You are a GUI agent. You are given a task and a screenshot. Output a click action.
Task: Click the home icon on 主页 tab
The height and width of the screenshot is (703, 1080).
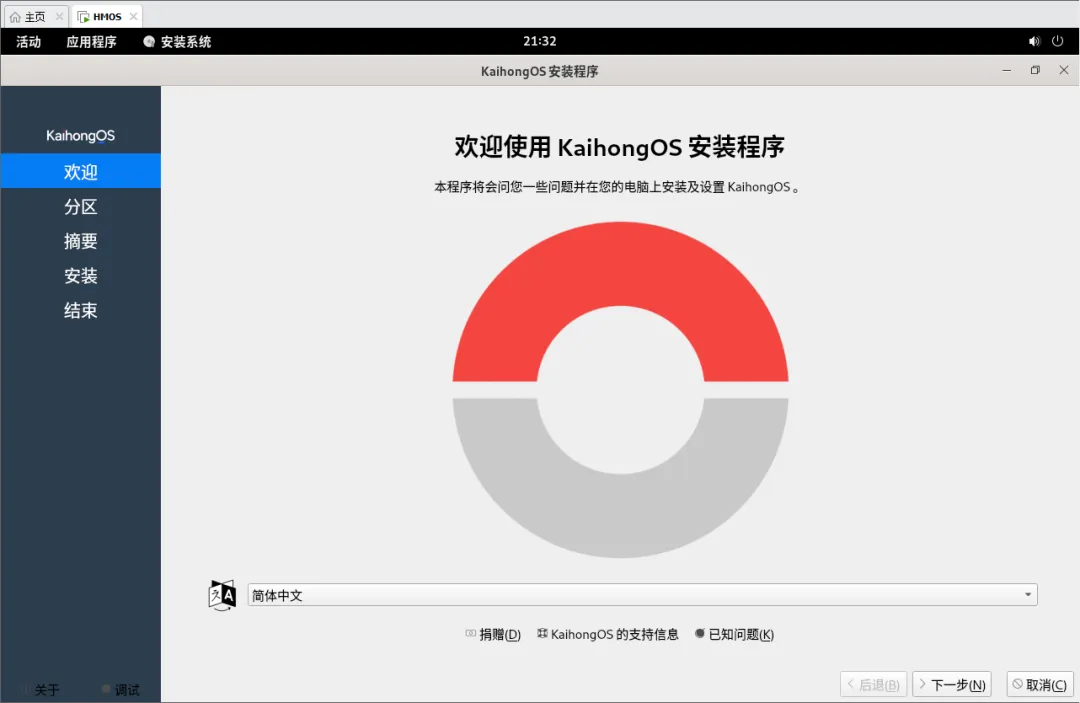click(x=15, y=17)
